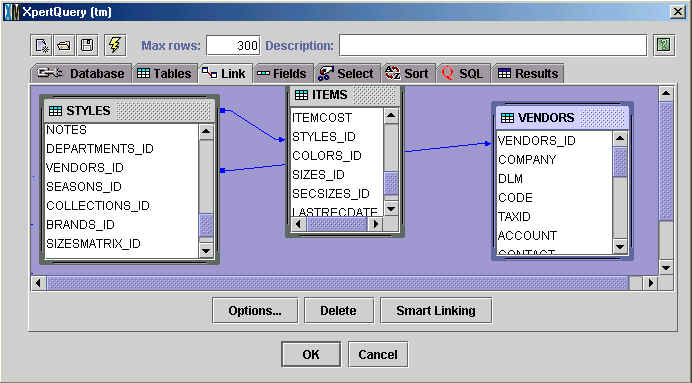Screen dimensions: 692x383
Task: Click the Delete button
Action: pos(338,311)
